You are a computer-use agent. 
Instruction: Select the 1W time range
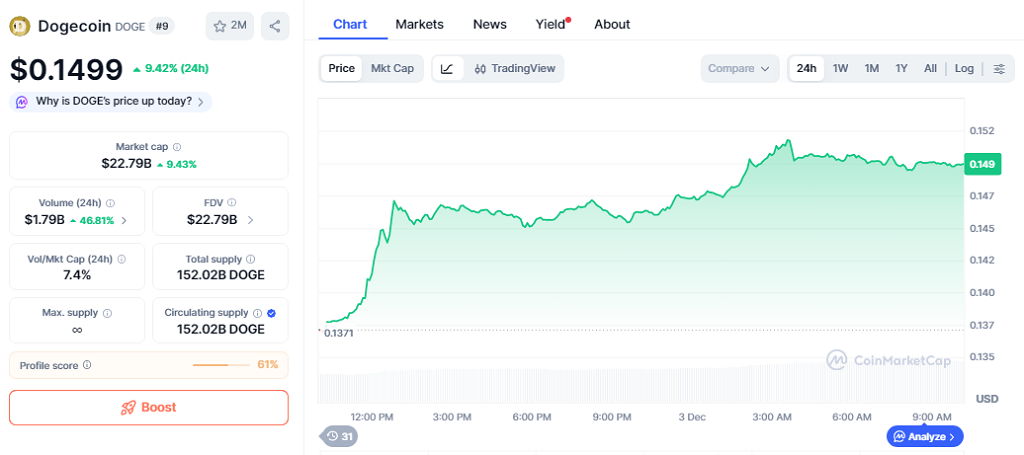click(x=840, y=69)
